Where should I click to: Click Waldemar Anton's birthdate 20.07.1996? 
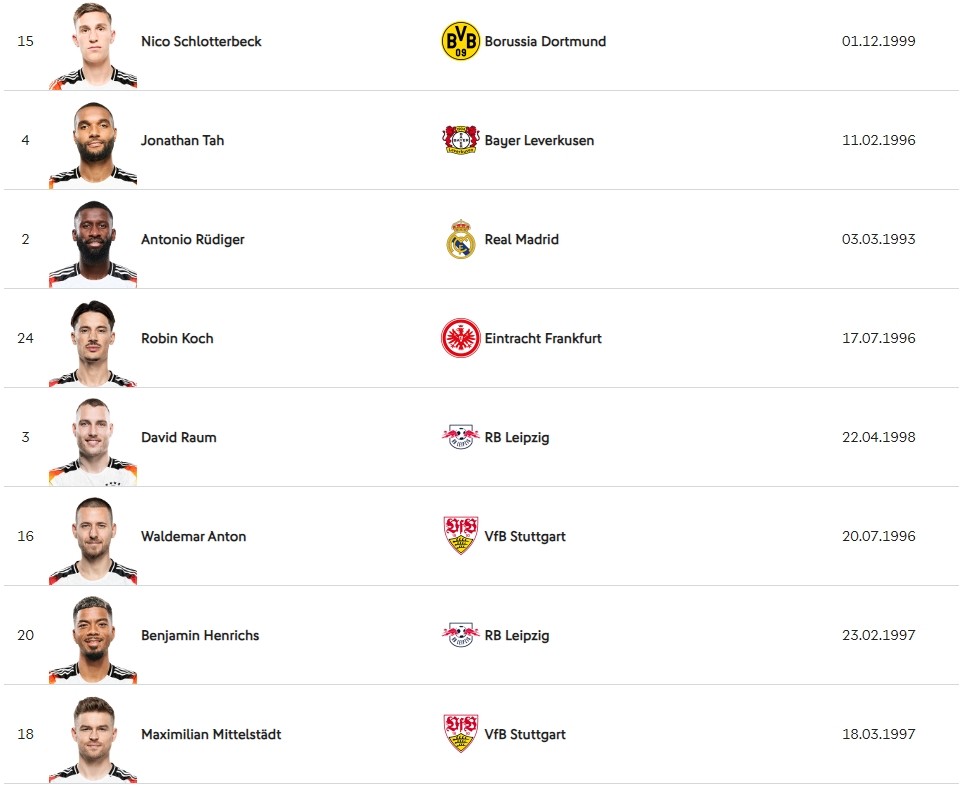click(x=879, y=536)
